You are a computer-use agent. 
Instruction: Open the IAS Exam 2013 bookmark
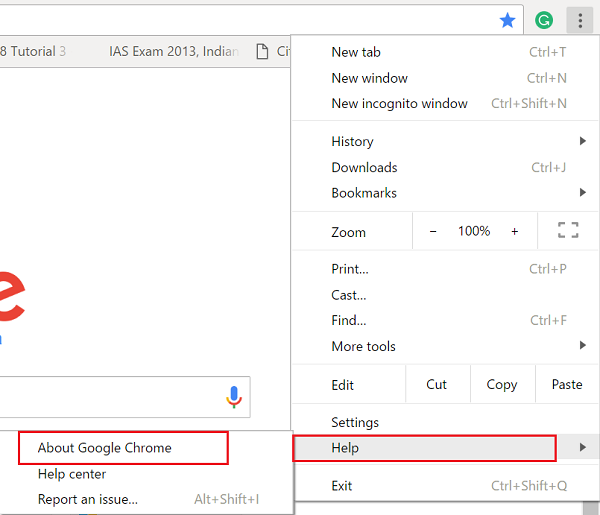(x=174, y=51)
